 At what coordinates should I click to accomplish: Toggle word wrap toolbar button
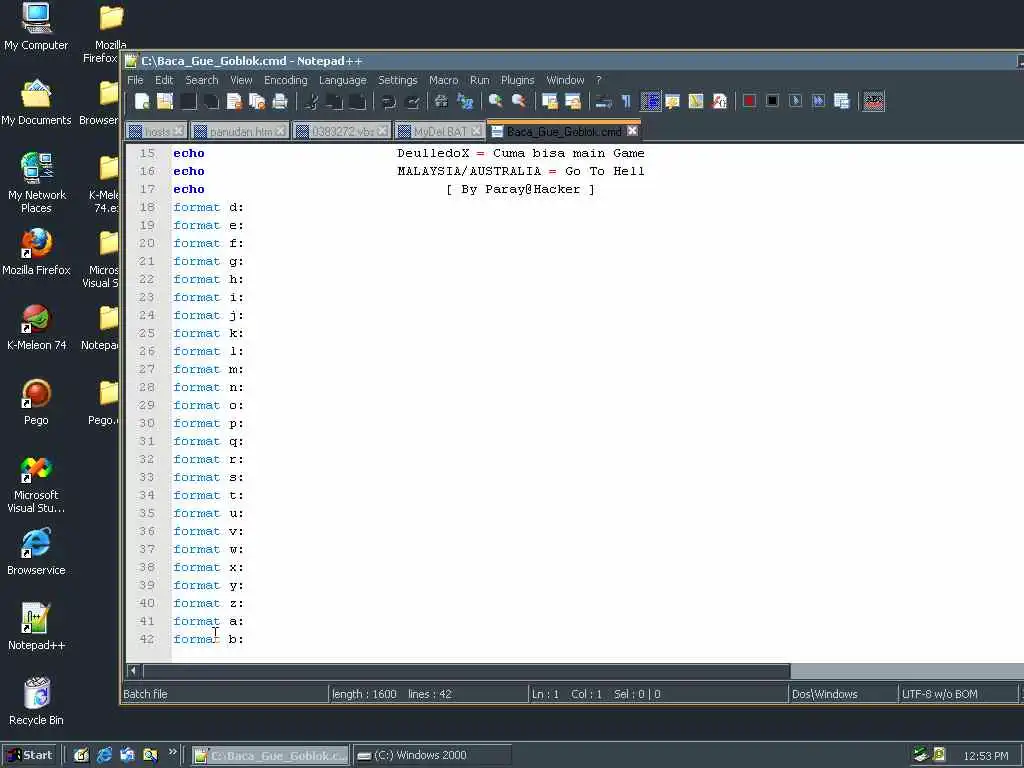coord(603,101)
